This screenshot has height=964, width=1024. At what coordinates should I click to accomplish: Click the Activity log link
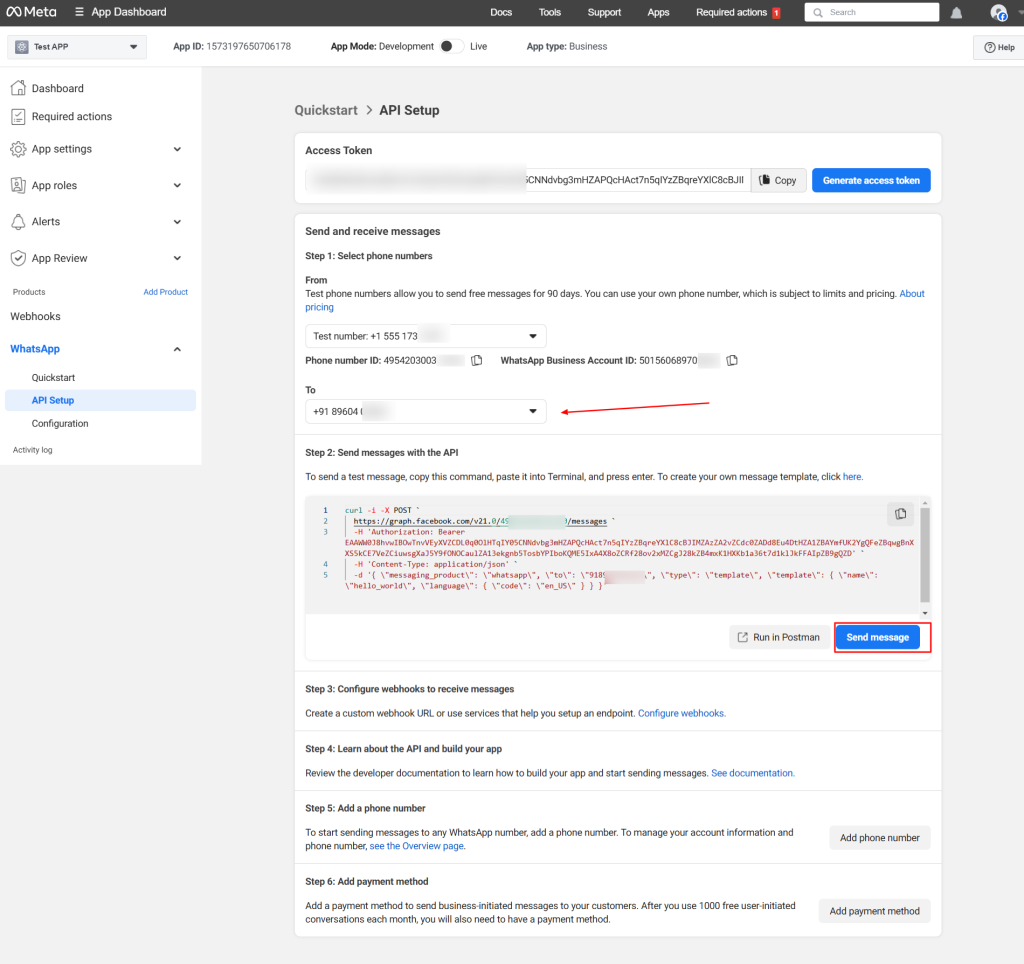click(33, 450)
